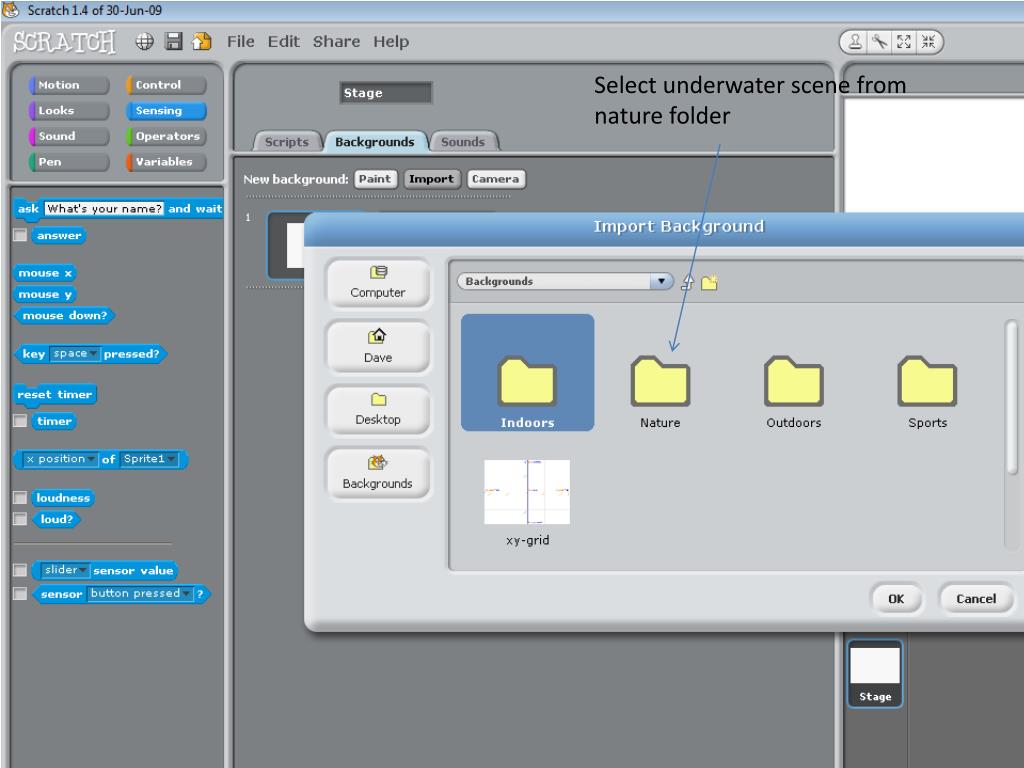
Task: Create new folder icon in dialog
Action: pos(709,283)
